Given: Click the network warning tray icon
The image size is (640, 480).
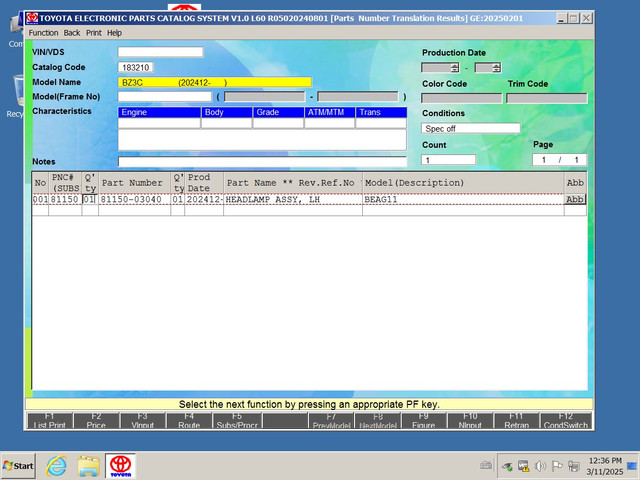Looking at the screenshot, I should point(523,466).
